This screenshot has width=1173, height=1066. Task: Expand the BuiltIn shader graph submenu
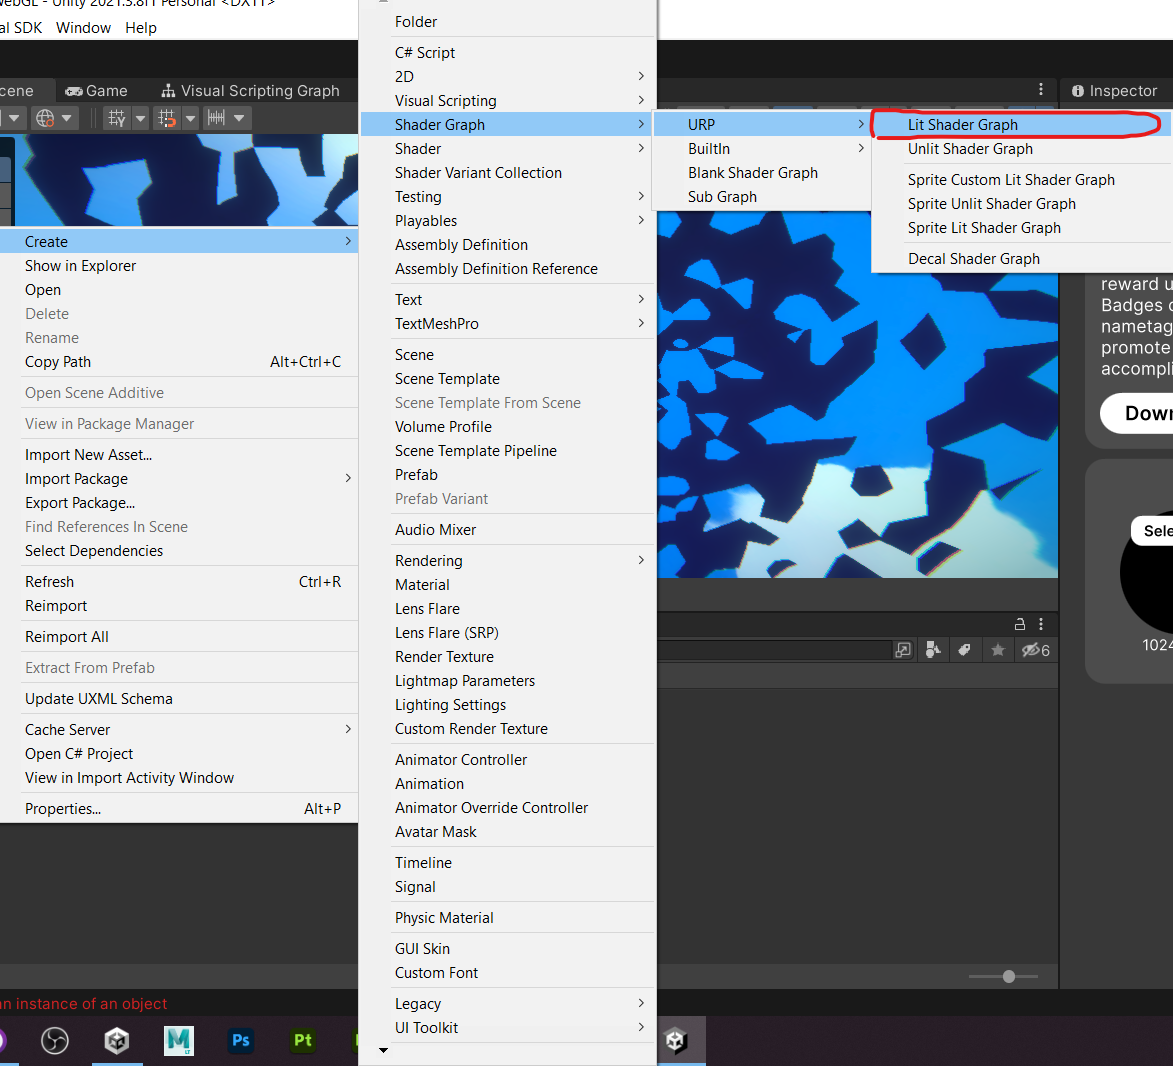(x=861, y=149)
